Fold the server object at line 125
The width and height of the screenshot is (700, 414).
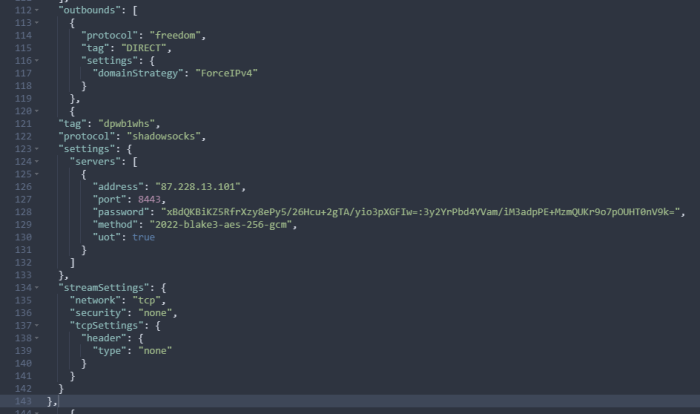pyautogui.click(x=38, y=174)
